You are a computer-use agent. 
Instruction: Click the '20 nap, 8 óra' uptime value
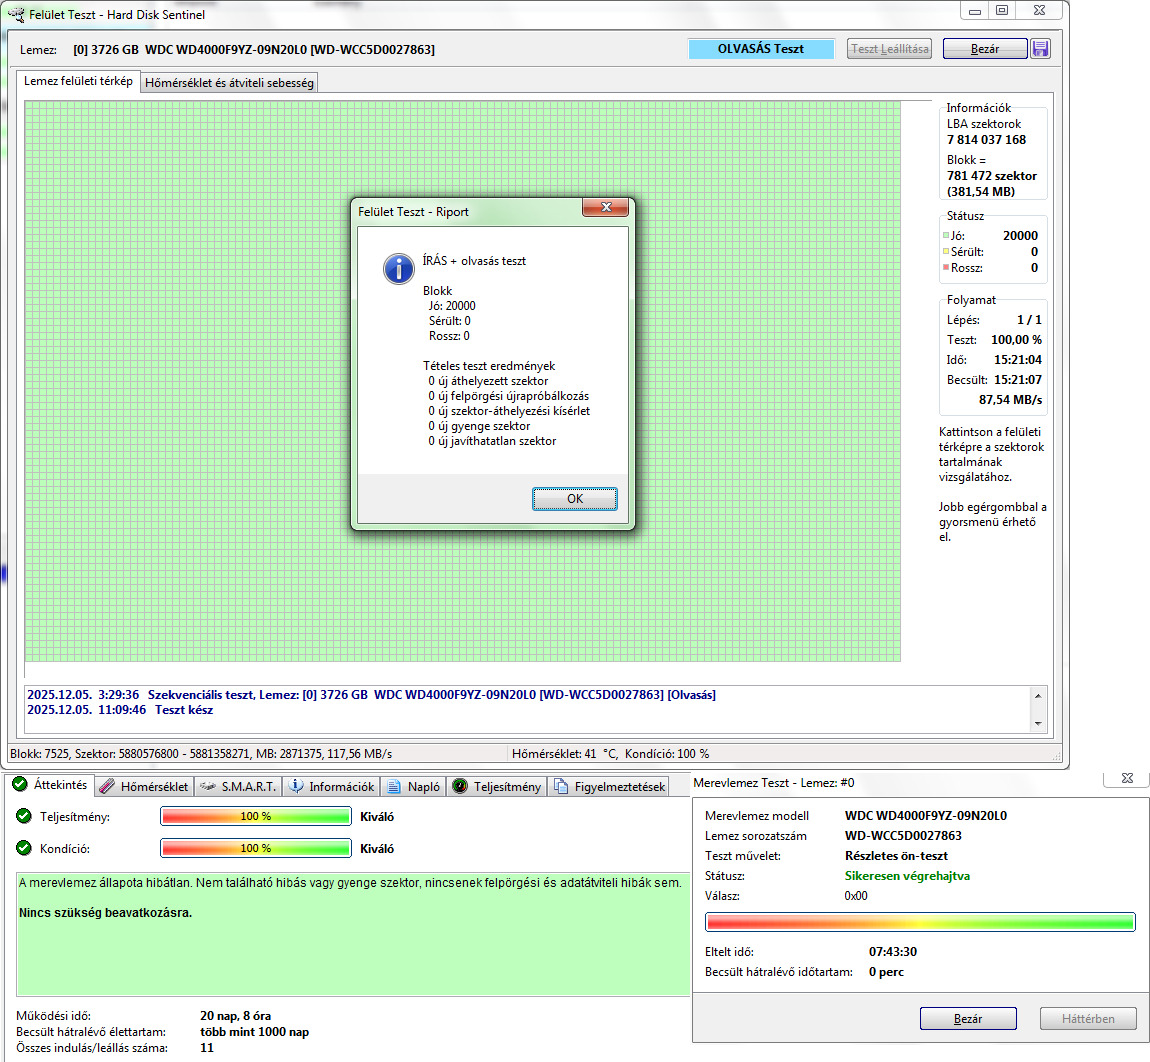[x=235, y=1016]
